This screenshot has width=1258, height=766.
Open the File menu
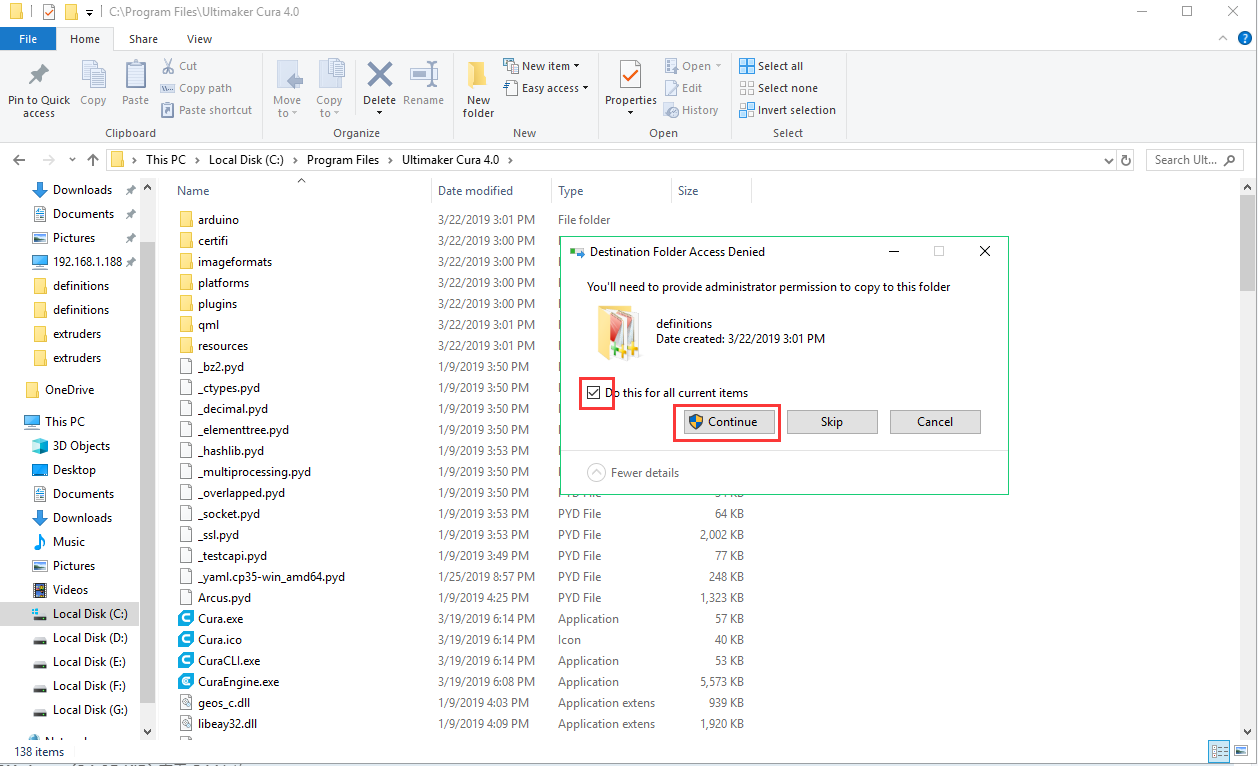28,39
